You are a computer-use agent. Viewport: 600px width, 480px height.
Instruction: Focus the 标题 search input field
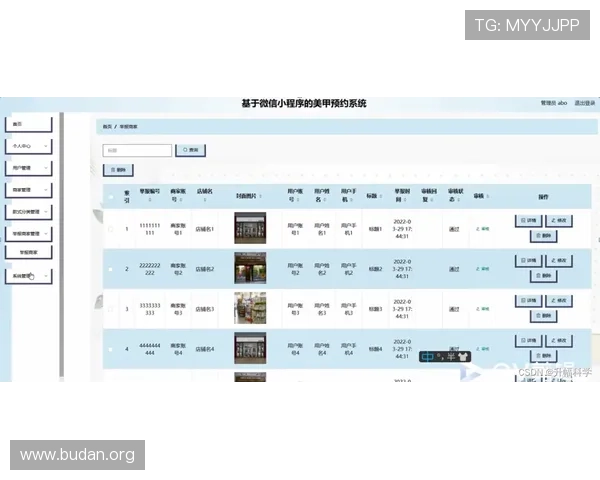(x=138, y=150)
